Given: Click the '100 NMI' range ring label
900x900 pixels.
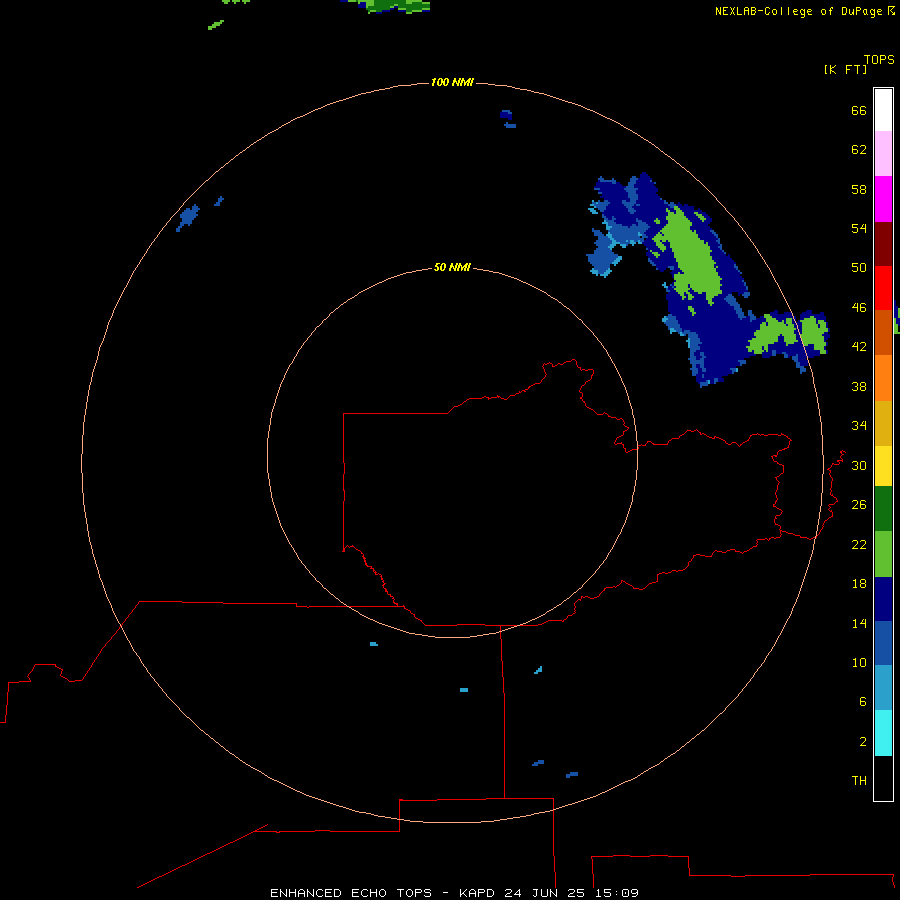Looking at the screenshot, I should click(452, 82).
